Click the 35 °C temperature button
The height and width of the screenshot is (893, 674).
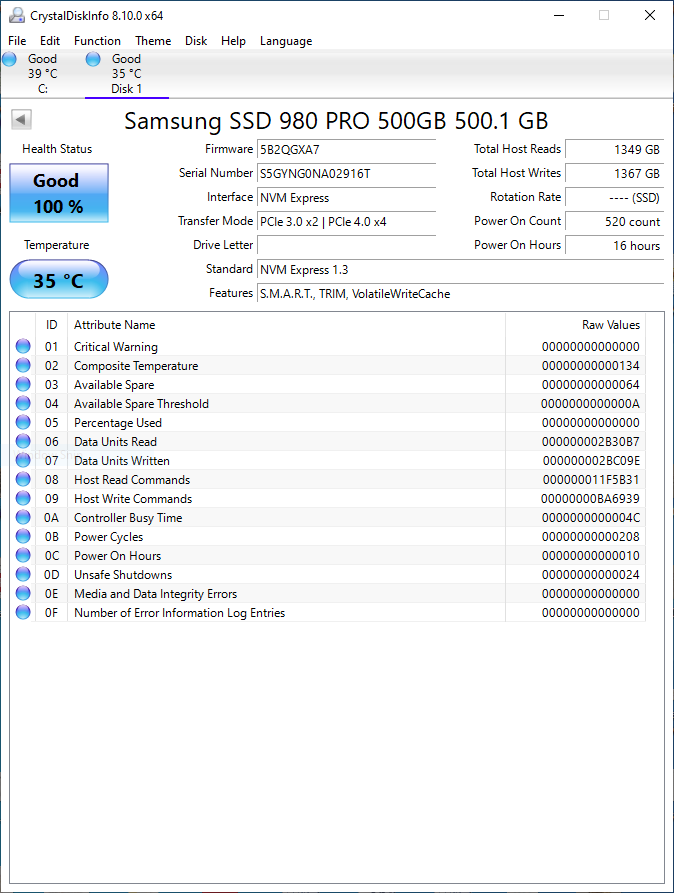click(59, 280)
